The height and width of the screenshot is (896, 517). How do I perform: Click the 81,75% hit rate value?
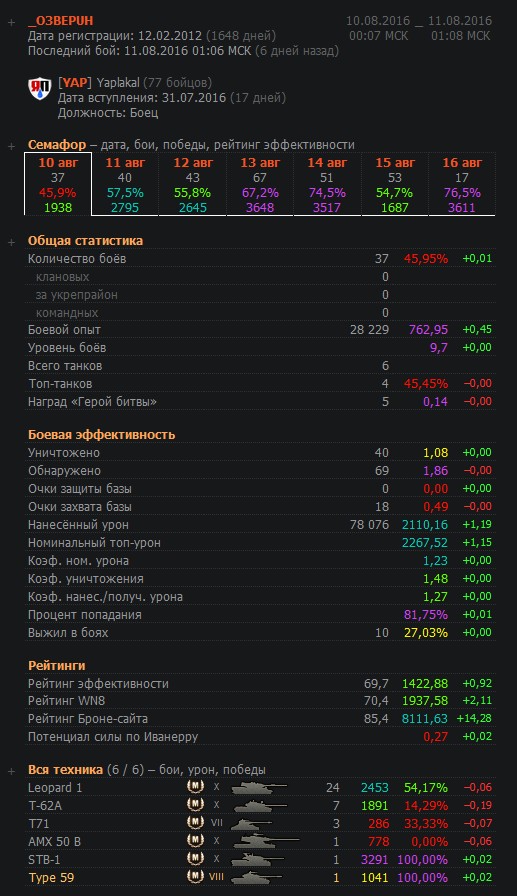pyautogui.click(x=426, y=615)
